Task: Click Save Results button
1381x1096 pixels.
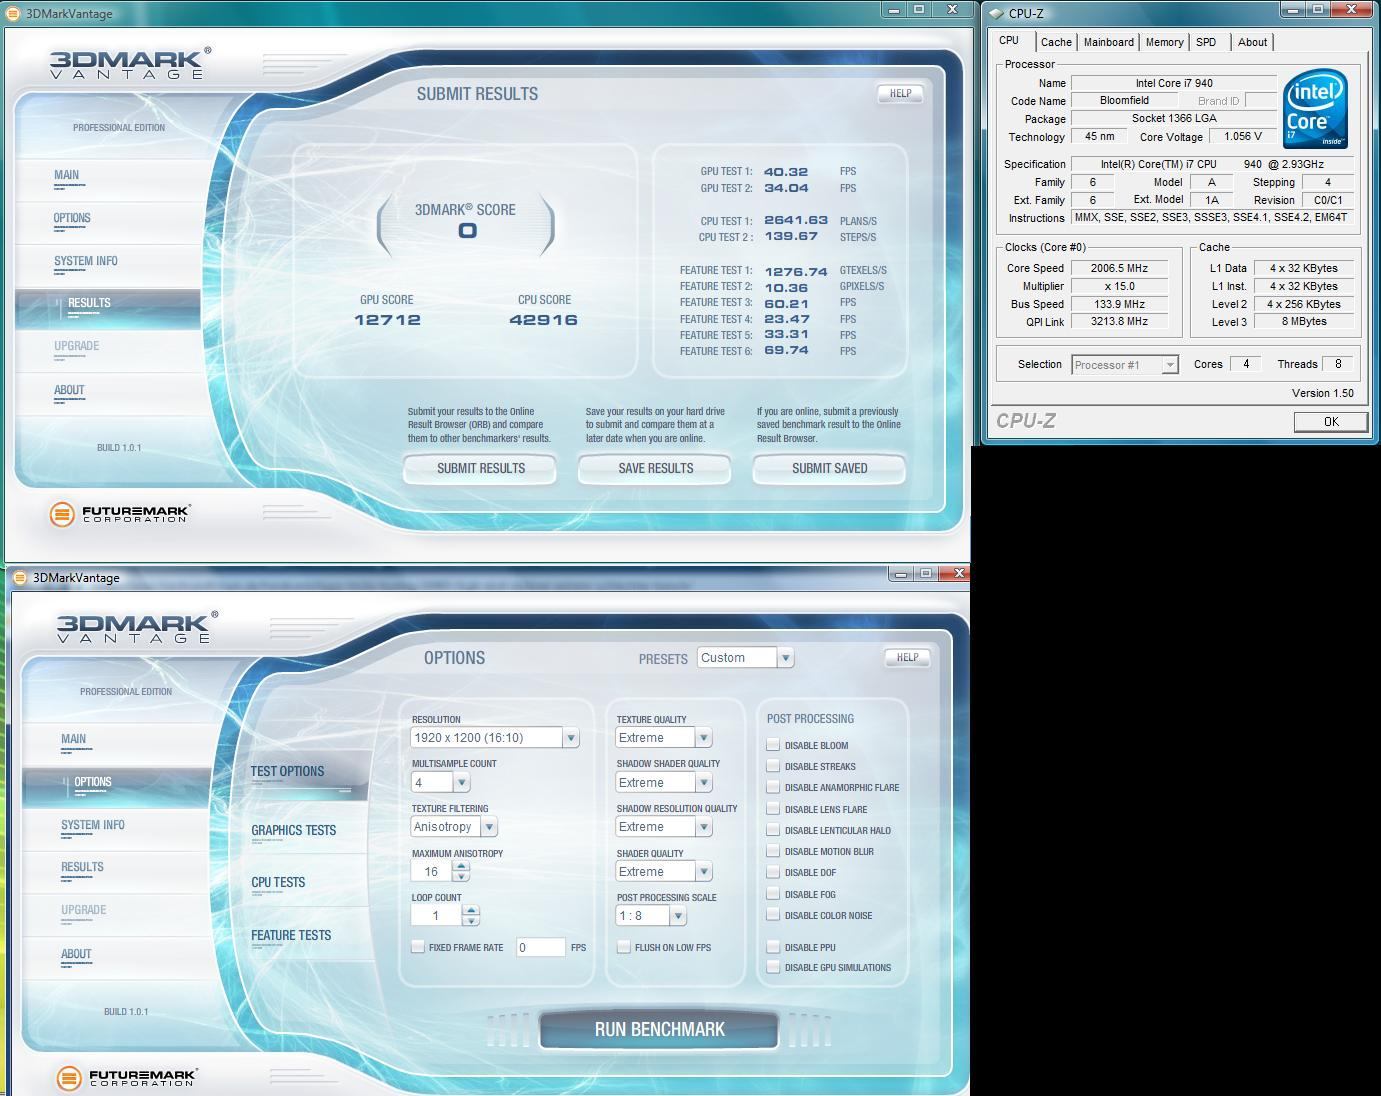Action: tap(655, 468)
